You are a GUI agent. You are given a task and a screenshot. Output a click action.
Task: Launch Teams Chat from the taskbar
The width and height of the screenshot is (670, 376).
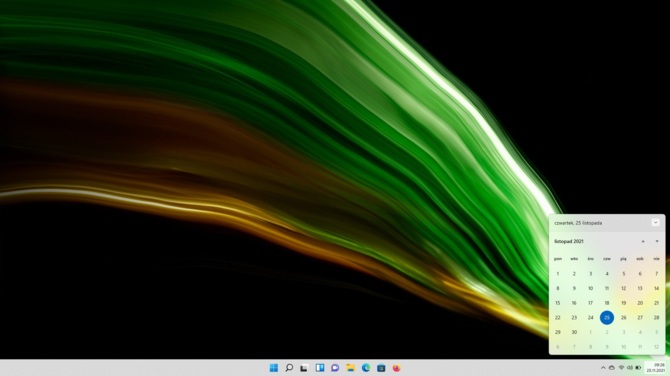coord(335,368)
